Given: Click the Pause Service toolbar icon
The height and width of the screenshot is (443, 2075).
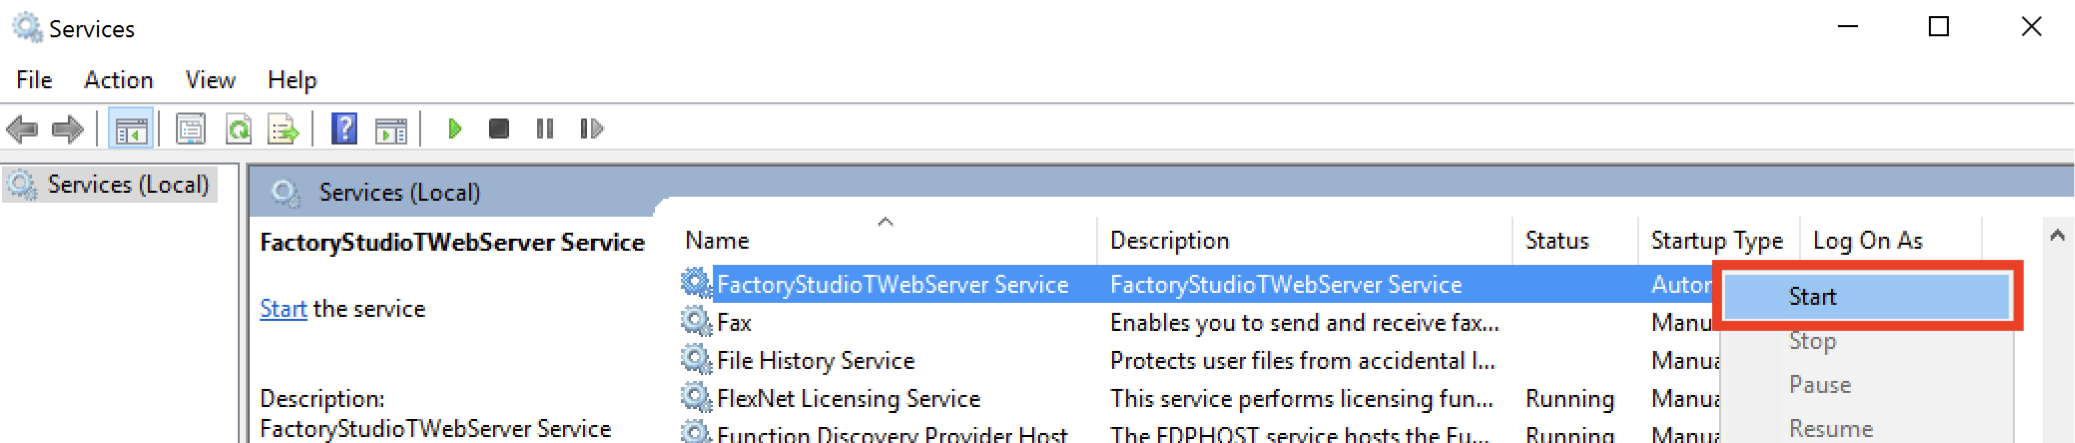Looking at the screenshot, I should 545,129.
